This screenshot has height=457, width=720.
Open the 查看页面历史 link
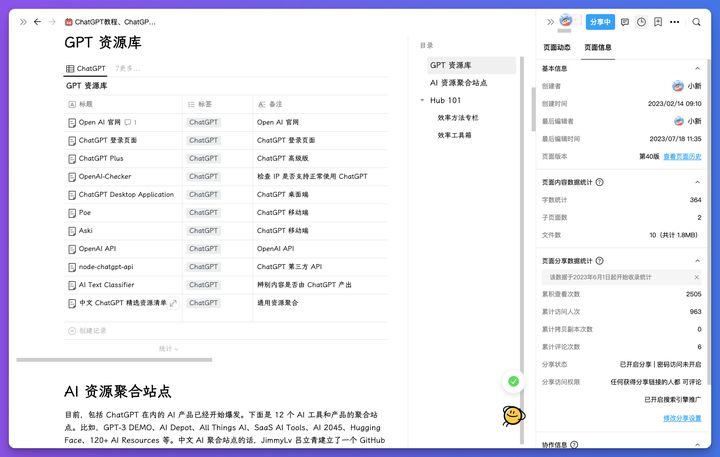[682, 157]
